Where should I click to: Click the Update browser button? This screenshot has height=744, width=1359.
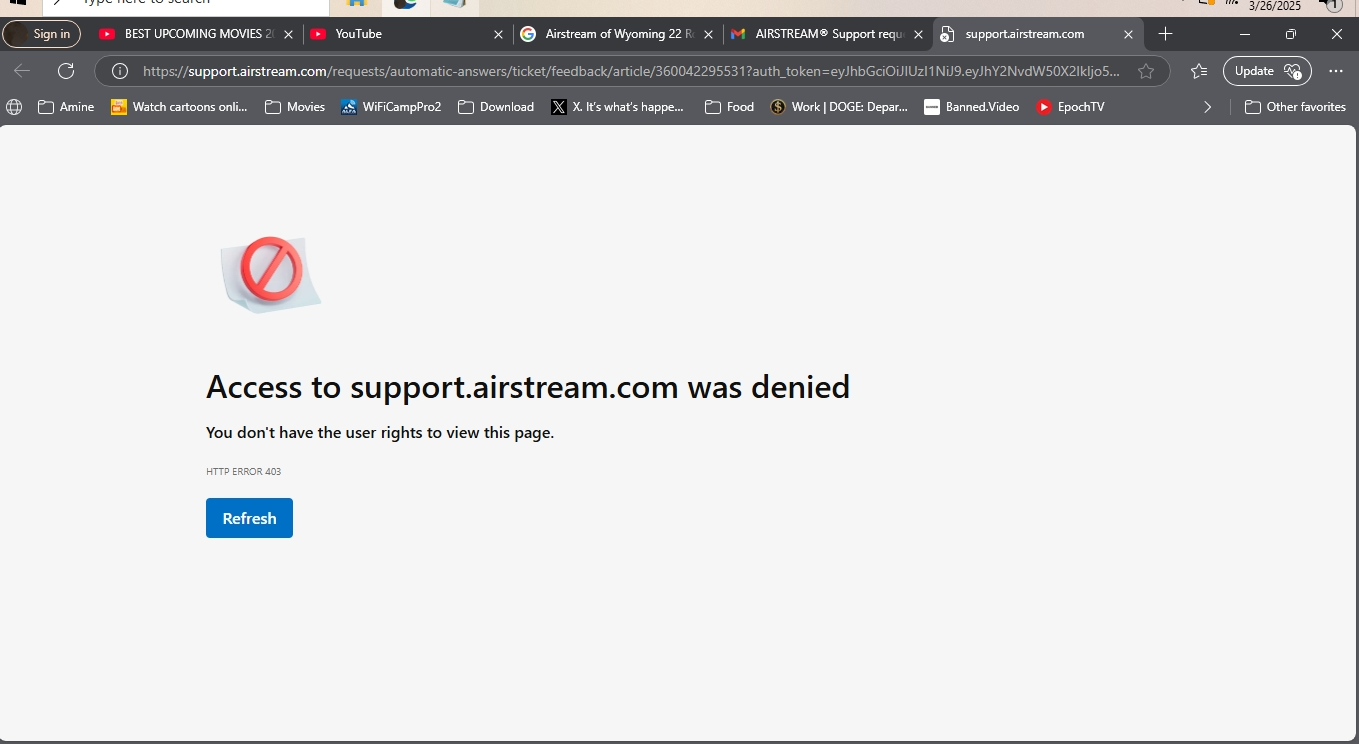click(1267, 71)
